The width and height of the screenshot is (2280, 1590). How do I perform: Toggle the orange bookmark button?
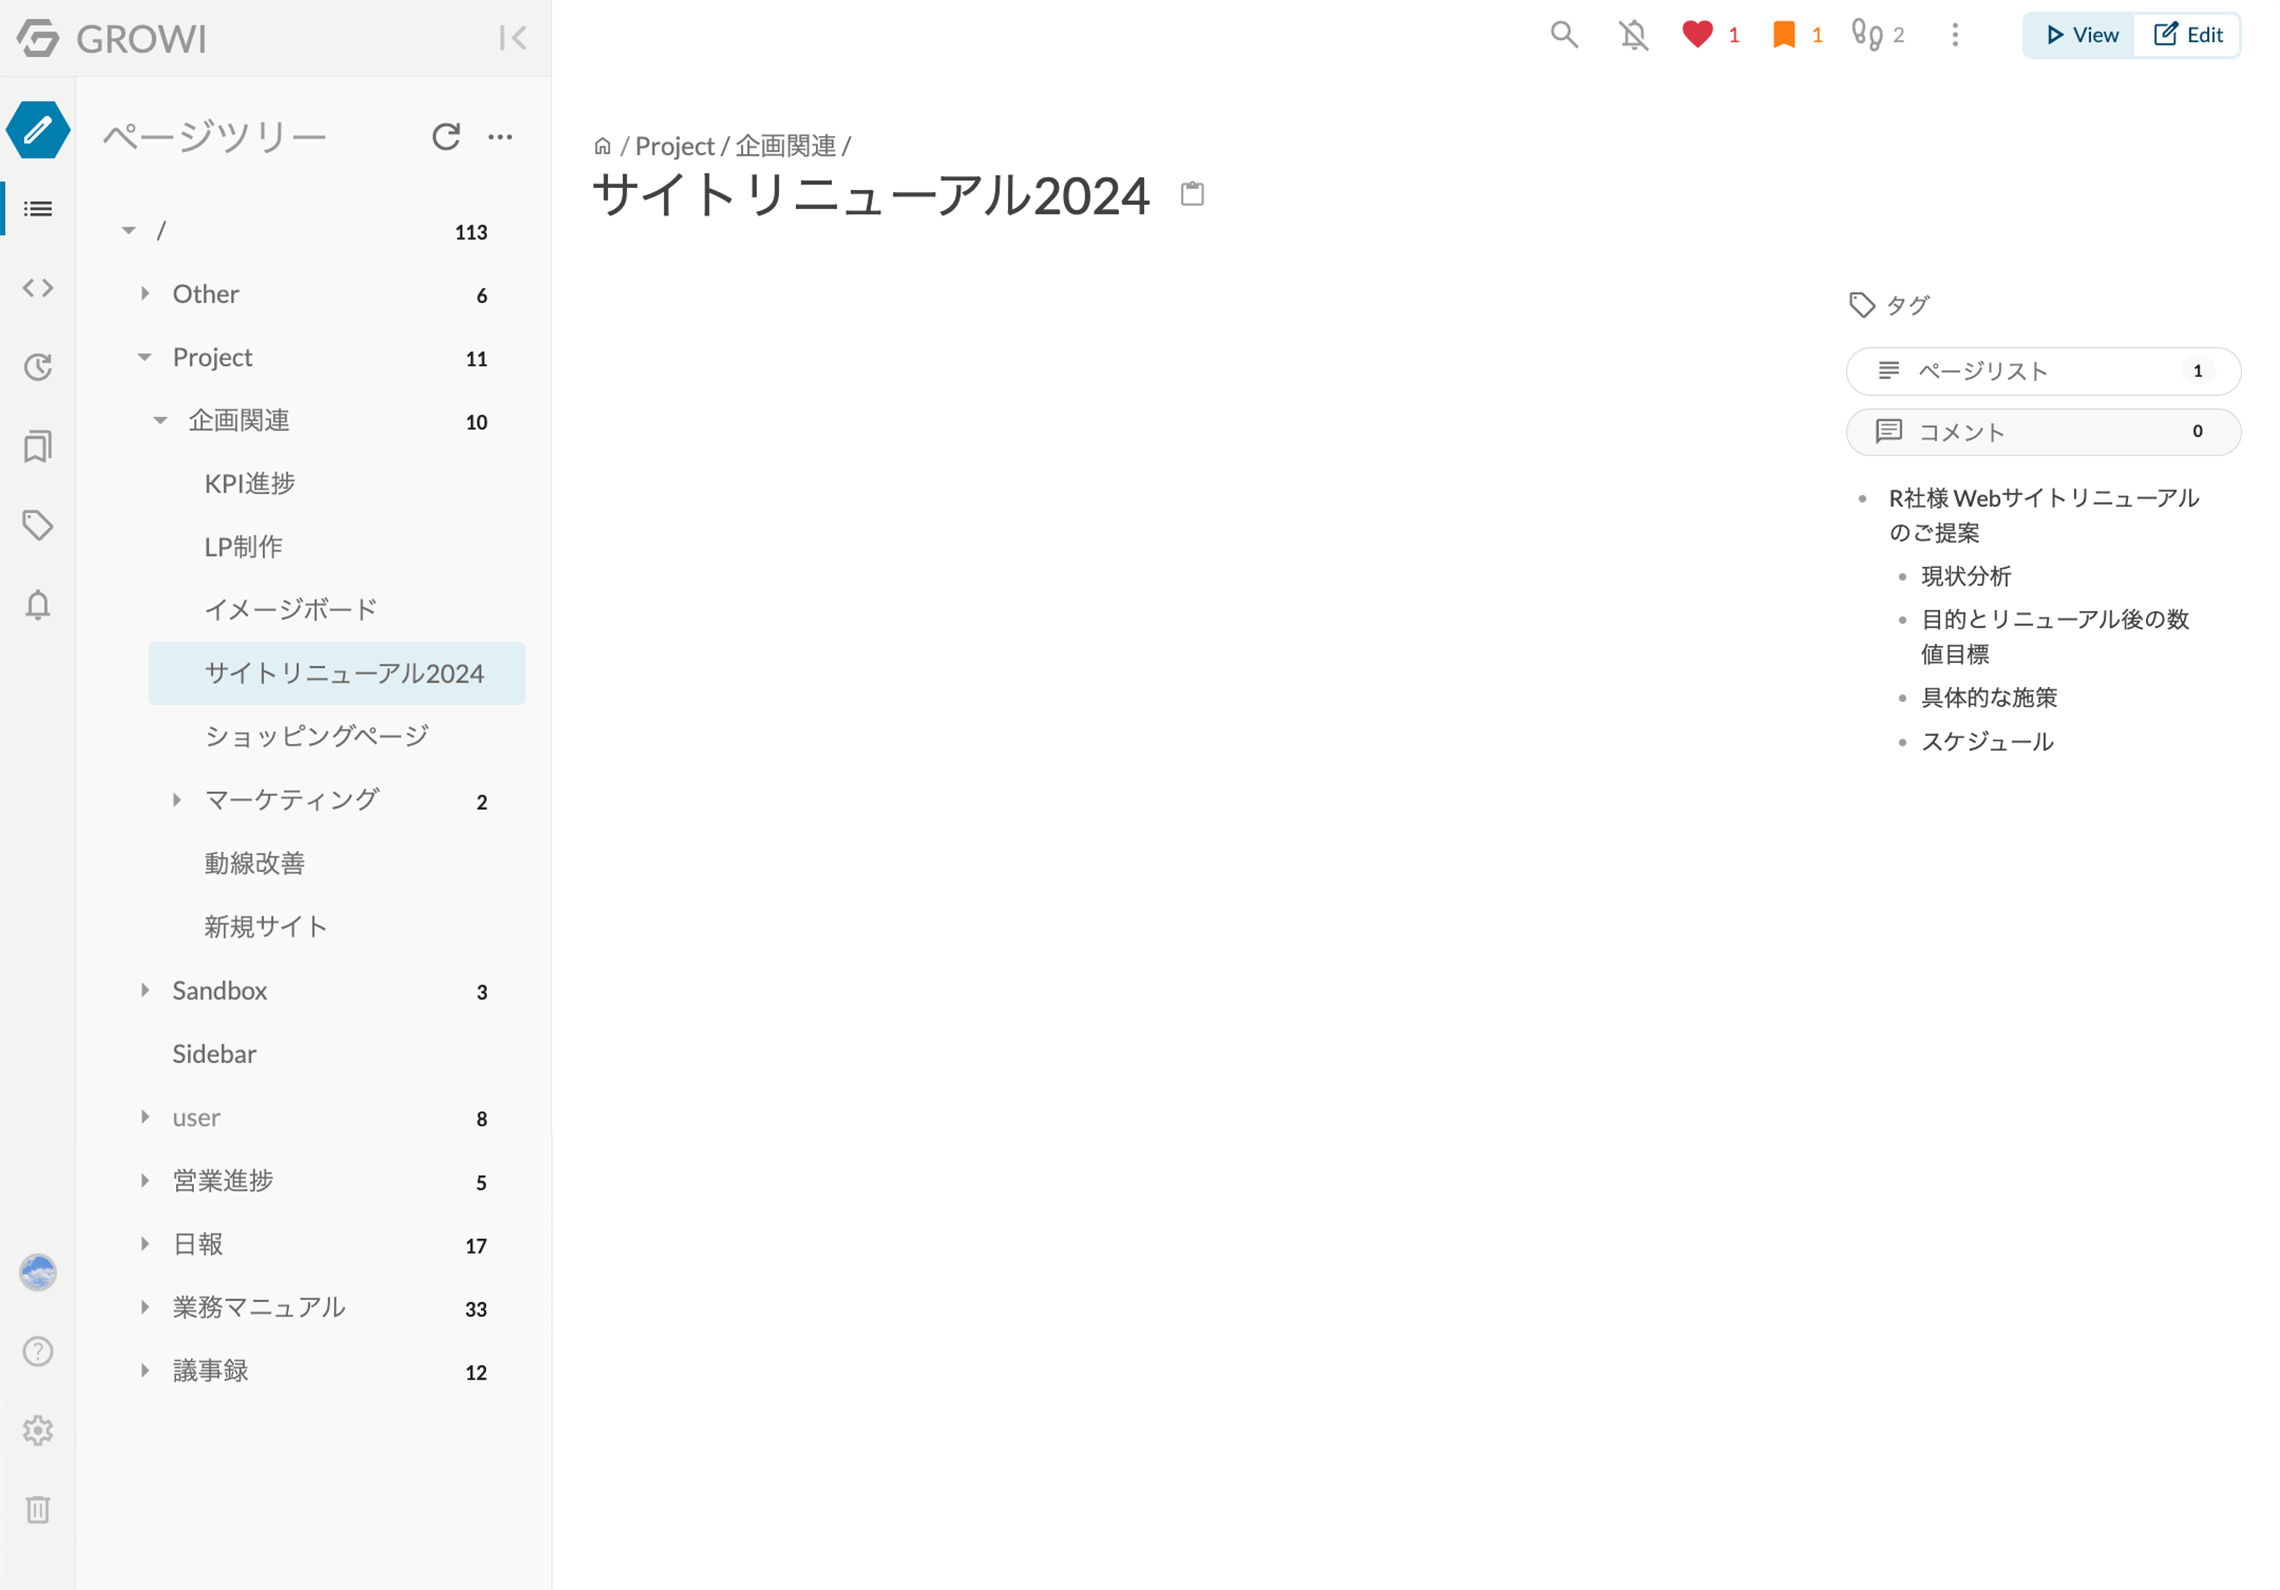1784,35
